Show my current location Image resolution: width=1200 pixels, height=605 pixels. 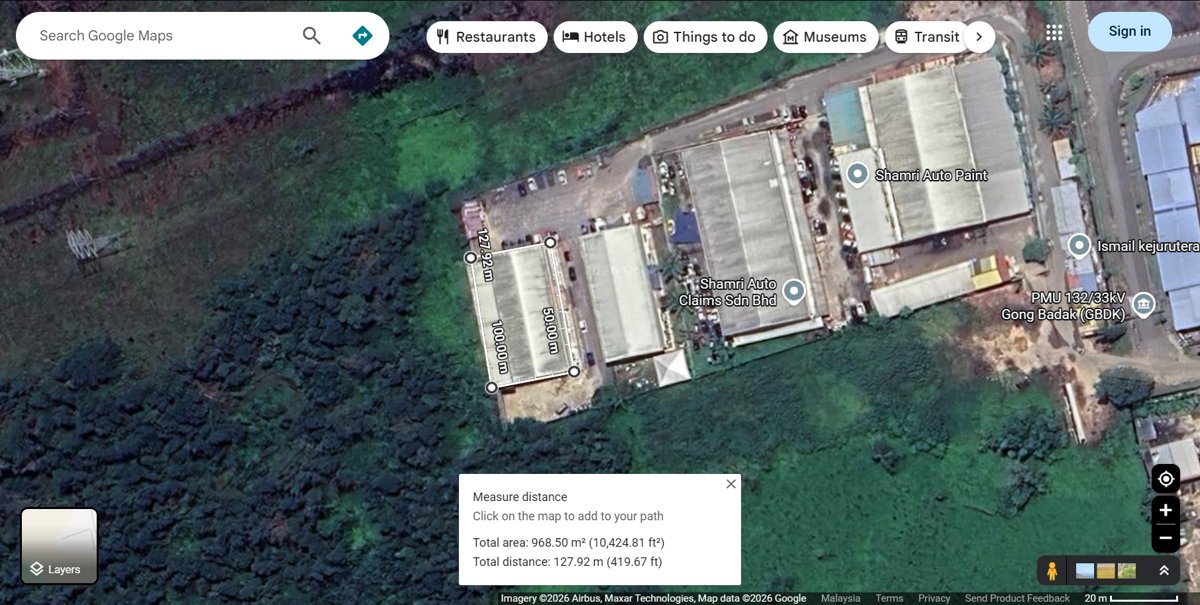coord(1166,479)
